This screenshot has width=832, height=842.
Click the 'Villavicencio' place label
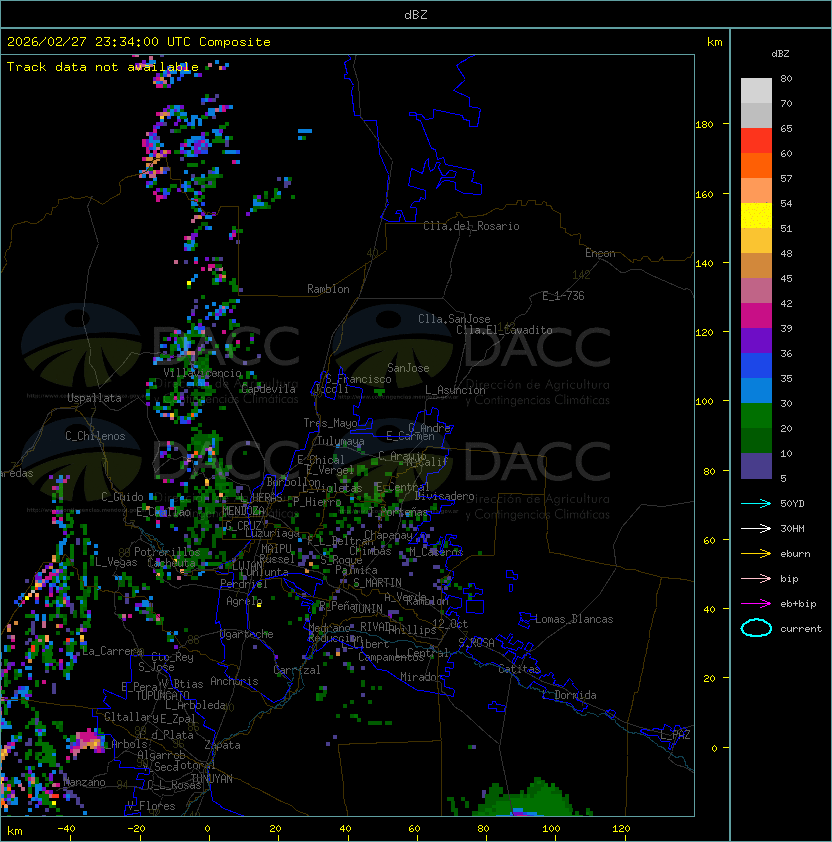pyautogui.click(x=202, y=373)
